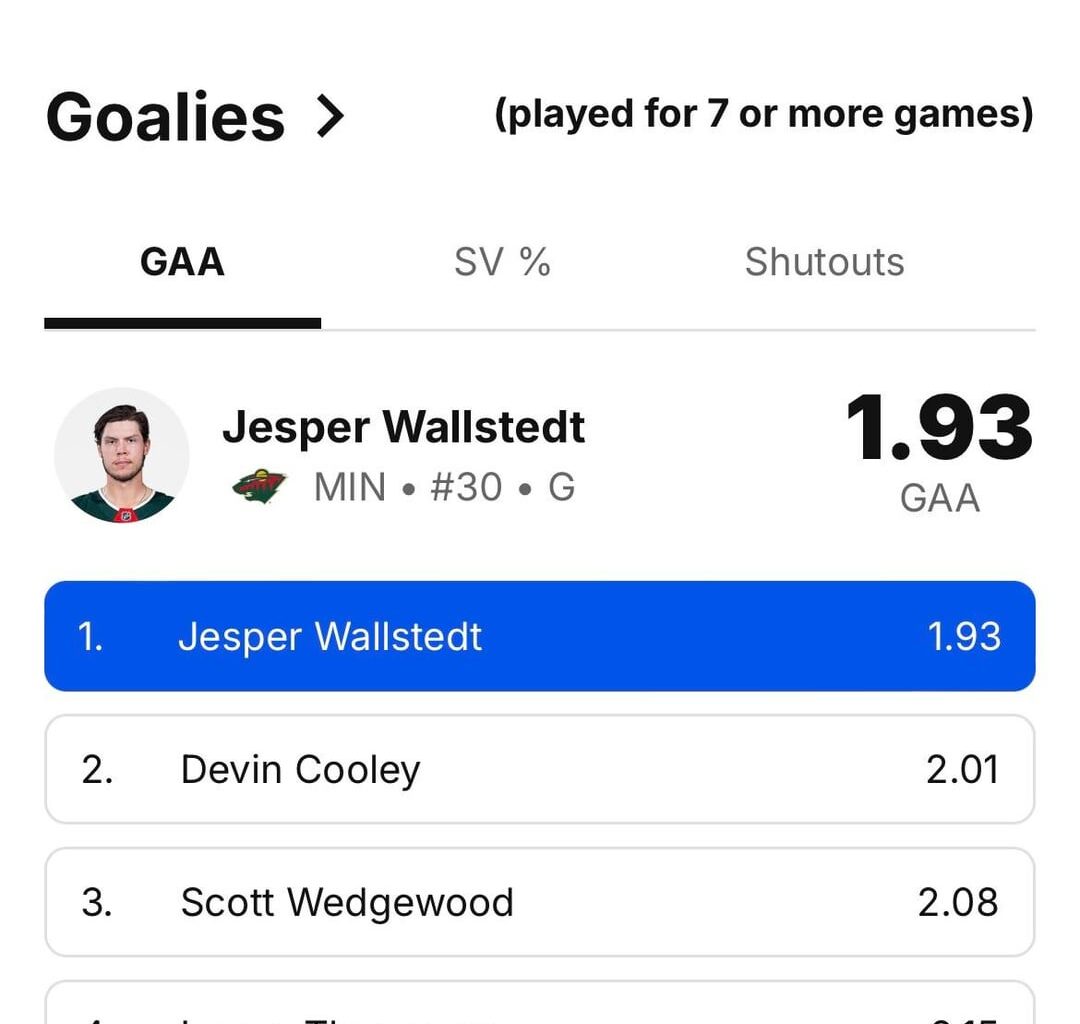Screen dimensions: 1080x1024
Task: Switch to the Shutouts tab
Action: [824, 262]
